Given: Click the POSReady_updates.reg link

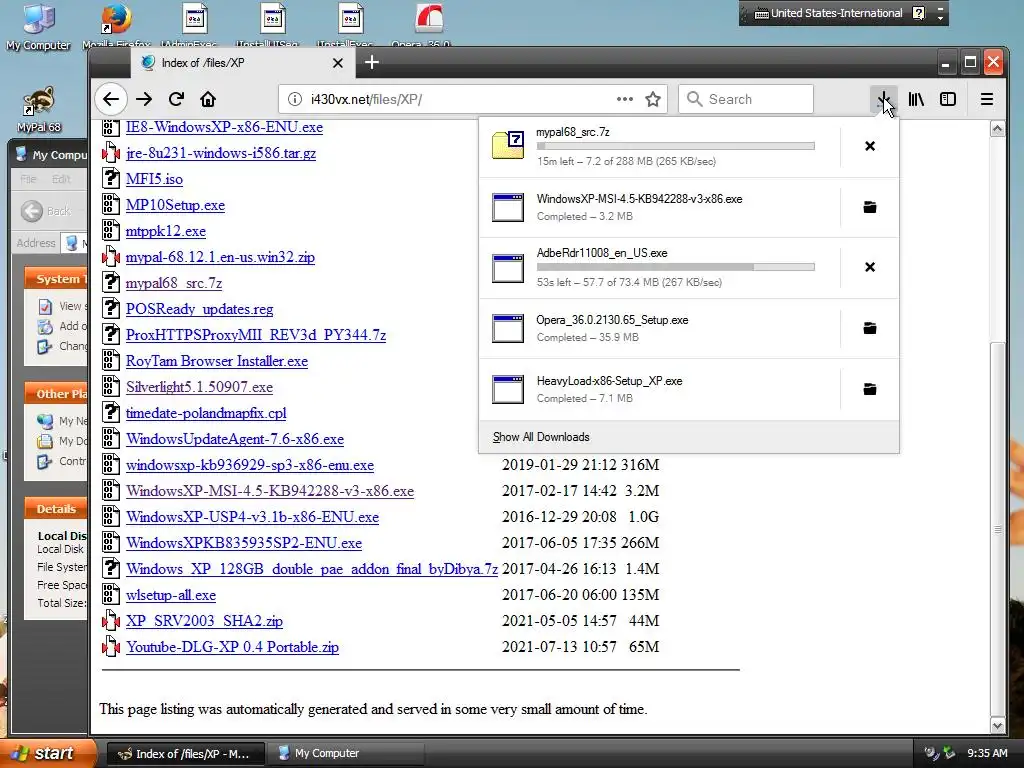Looking at the screenshot, I should pos(199,309).
